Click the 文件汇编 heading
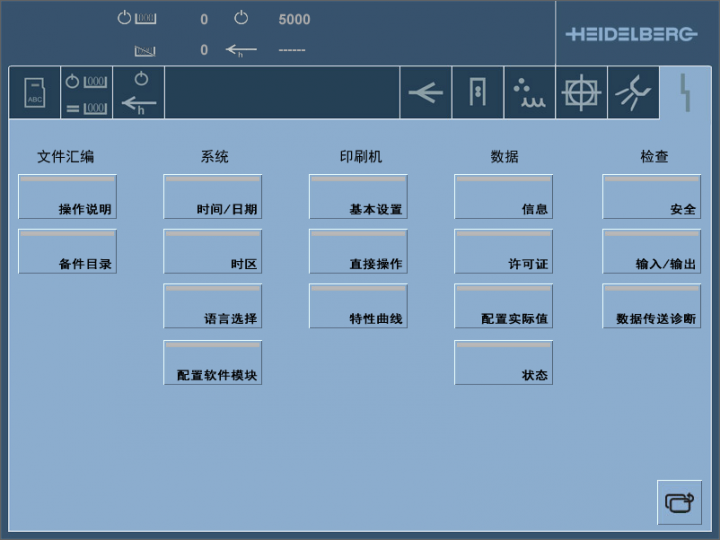The width and height of the screenshot is (720, 540). pos(66,157)
